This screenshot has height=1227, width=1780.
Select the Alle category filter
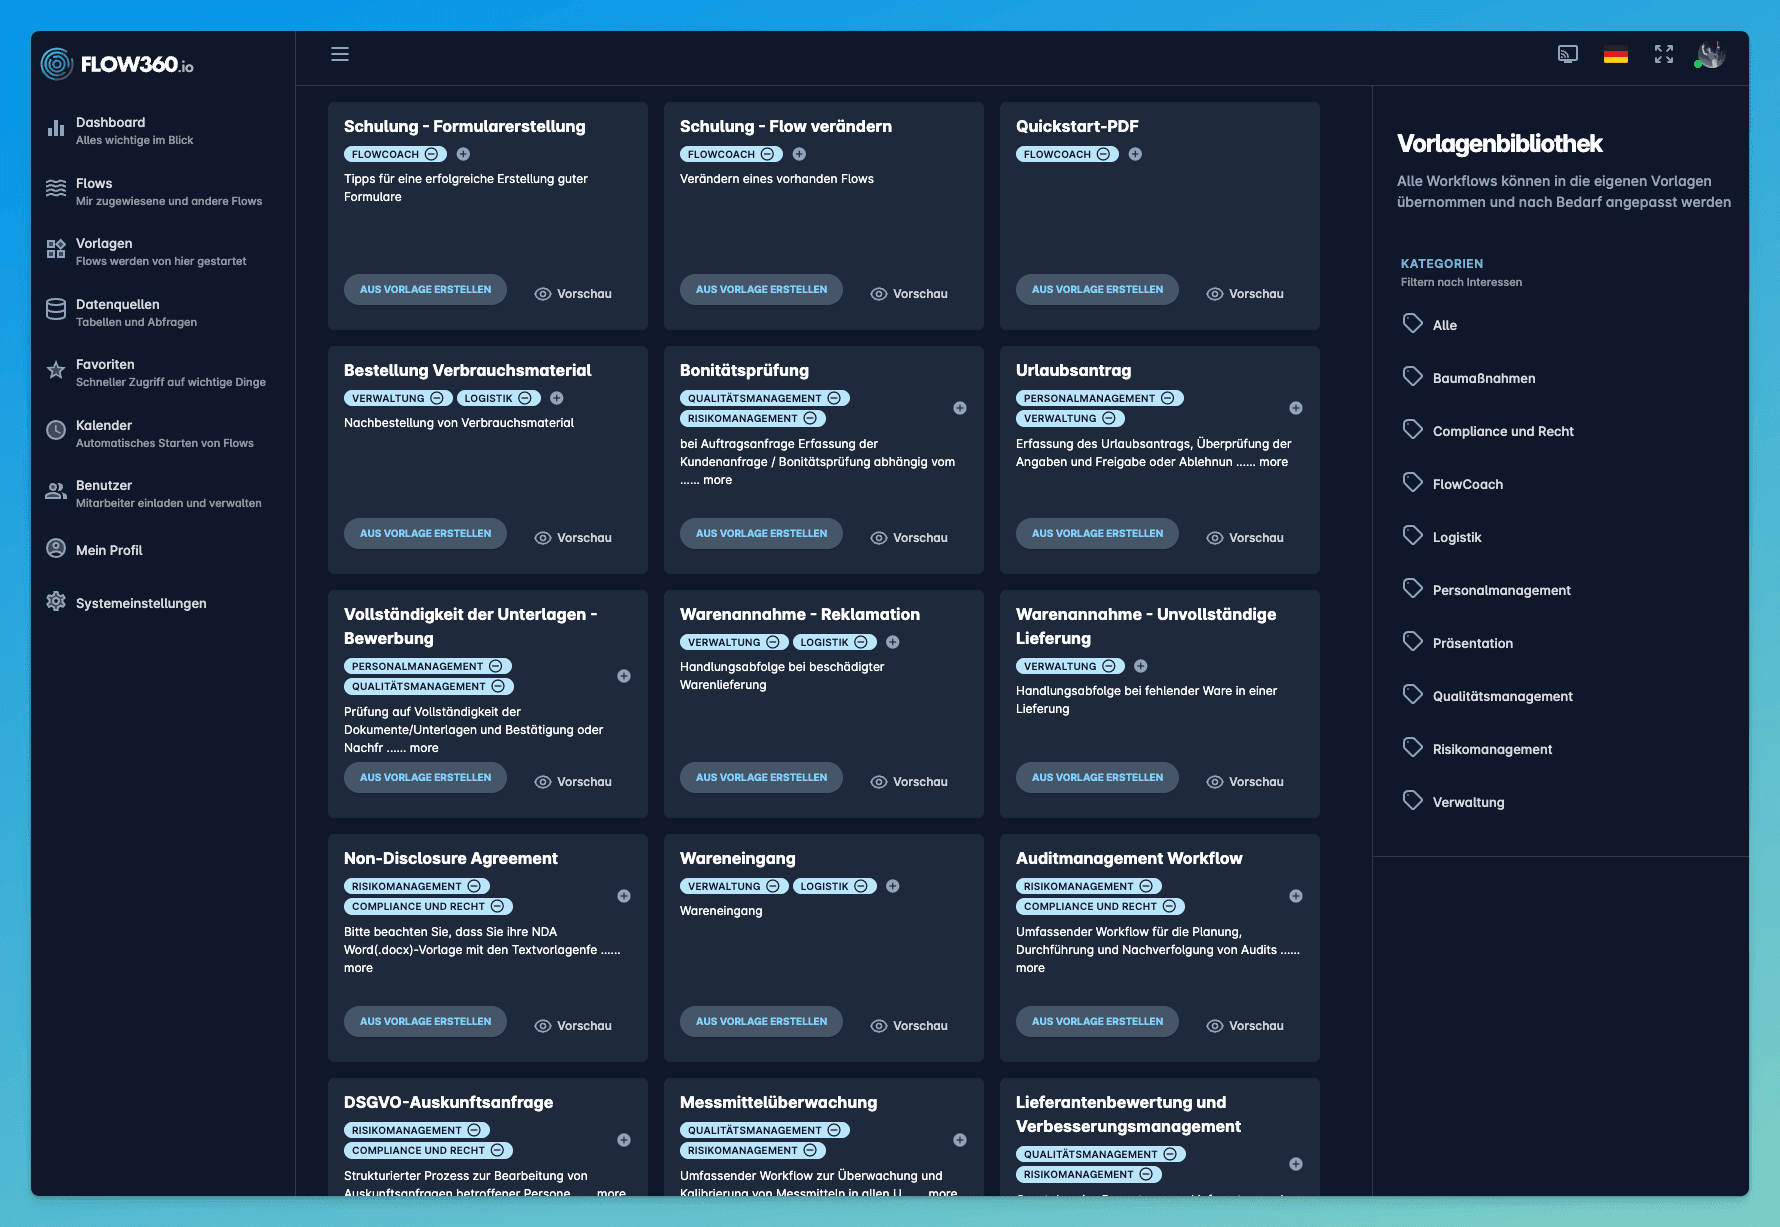click(x=1445, y=324)
